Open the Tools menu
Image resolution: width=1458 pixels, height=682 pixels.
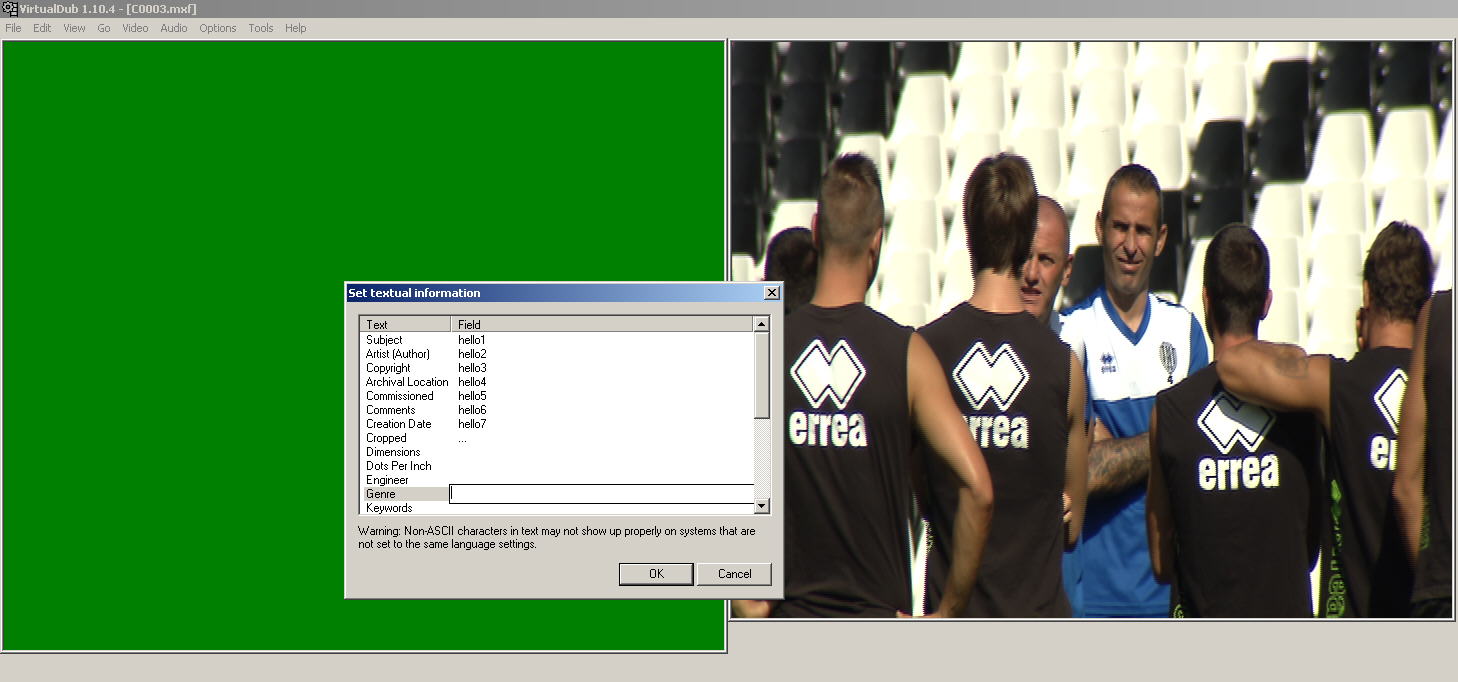click(x=261, y=28)
